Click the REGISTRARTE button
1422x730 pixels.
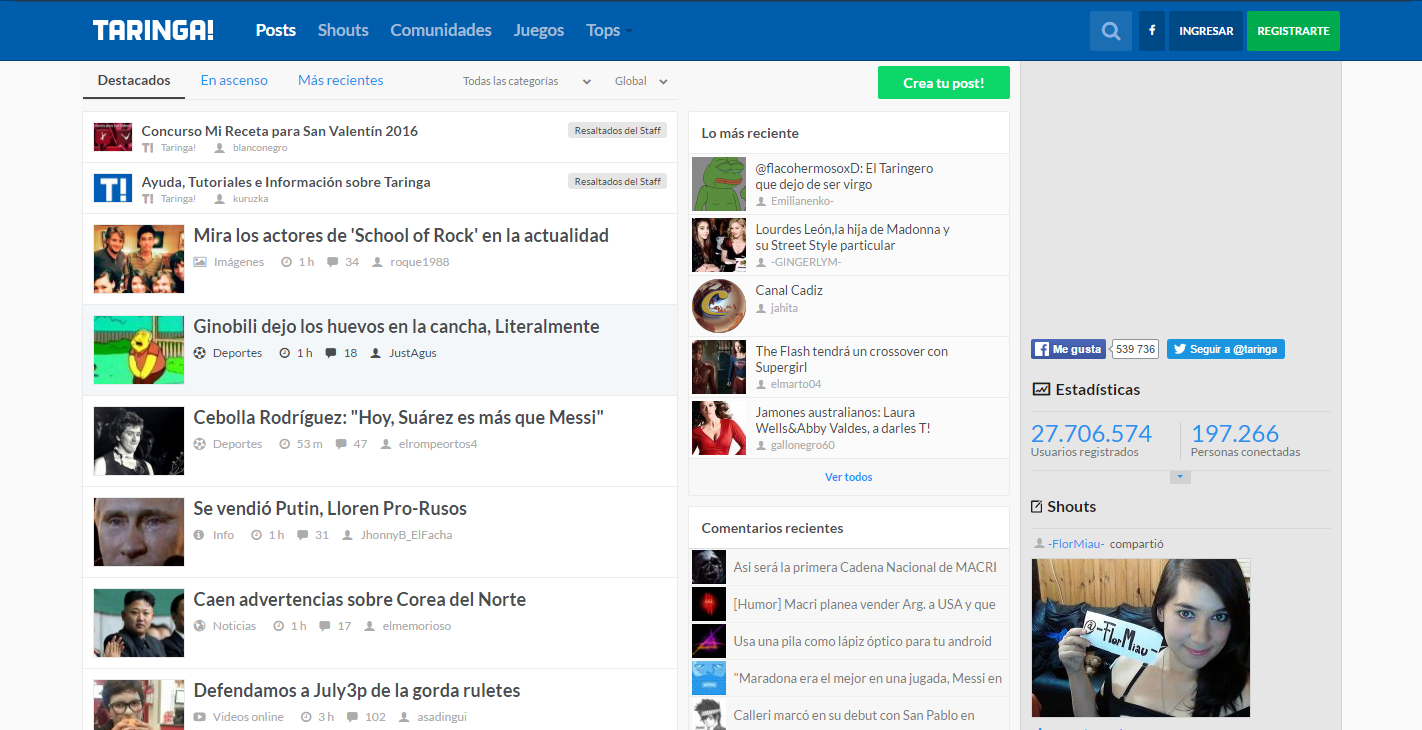pos(1293,31)
